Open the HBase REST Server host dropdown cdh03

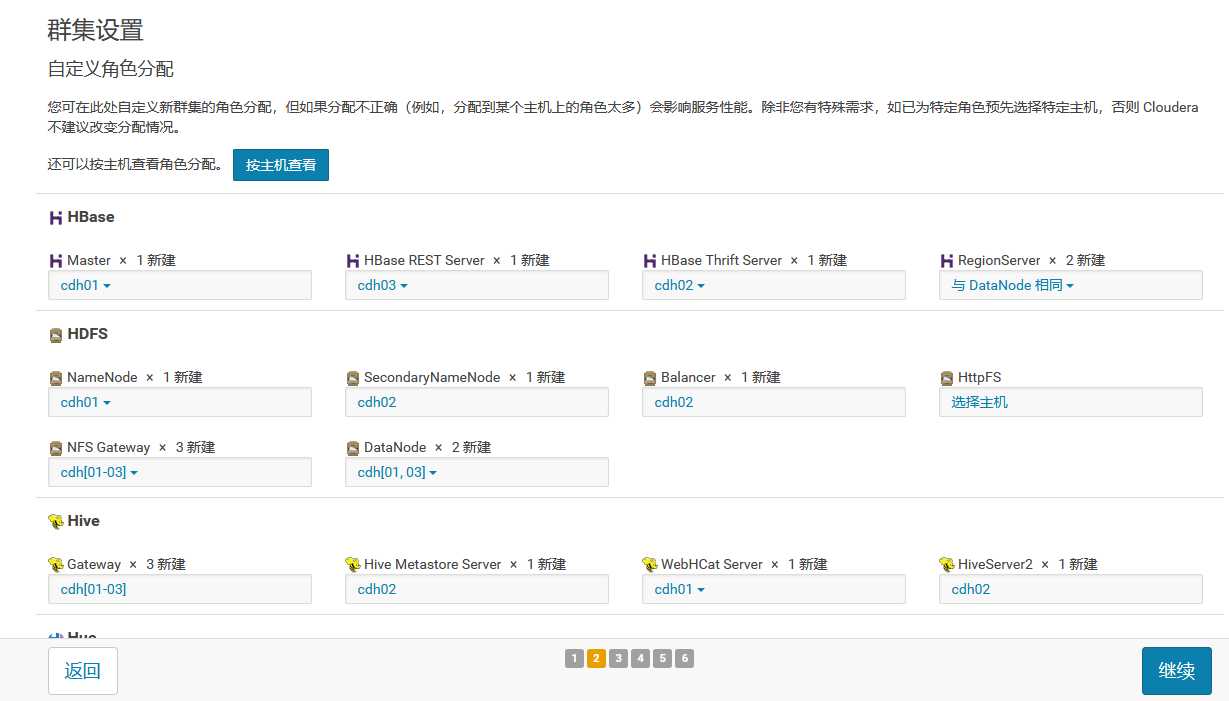tap(383, 285)
